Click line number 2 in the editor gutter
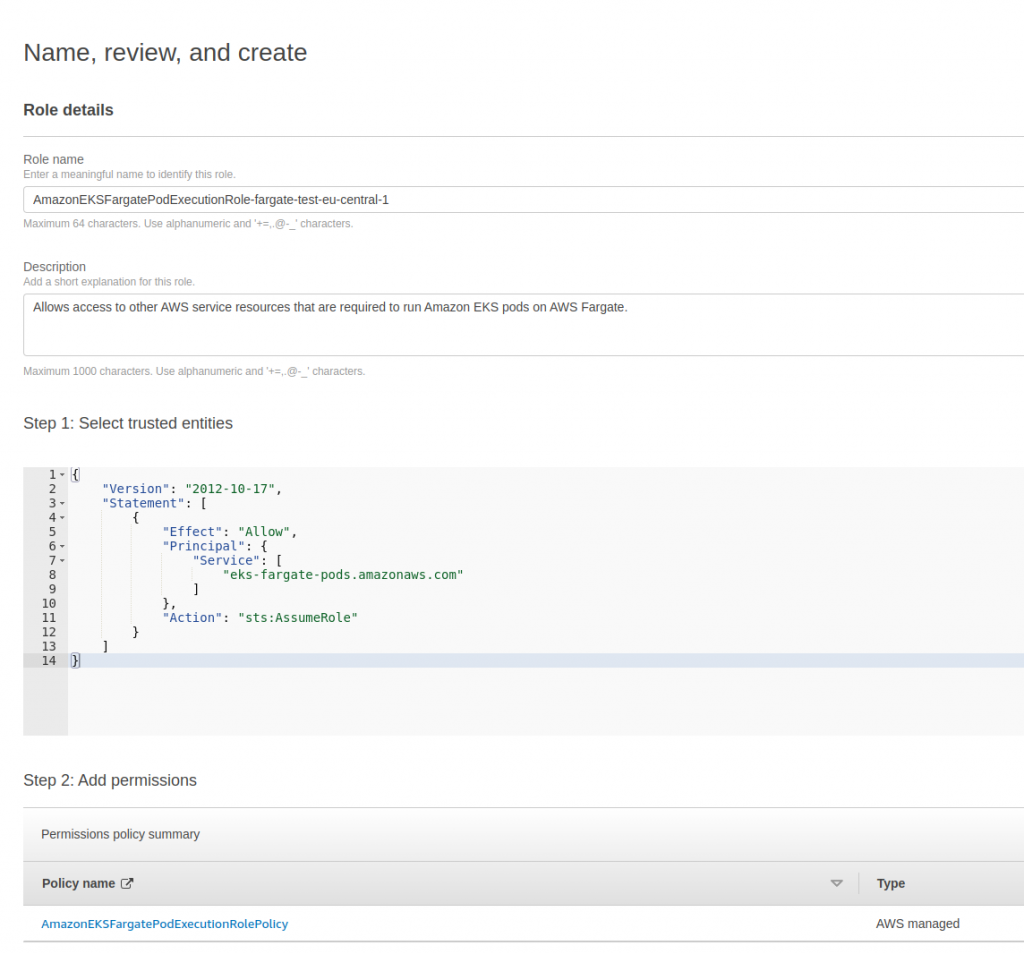Image resolution: width=1024 pixels, height=954 pixels. [x=51, y=489]
